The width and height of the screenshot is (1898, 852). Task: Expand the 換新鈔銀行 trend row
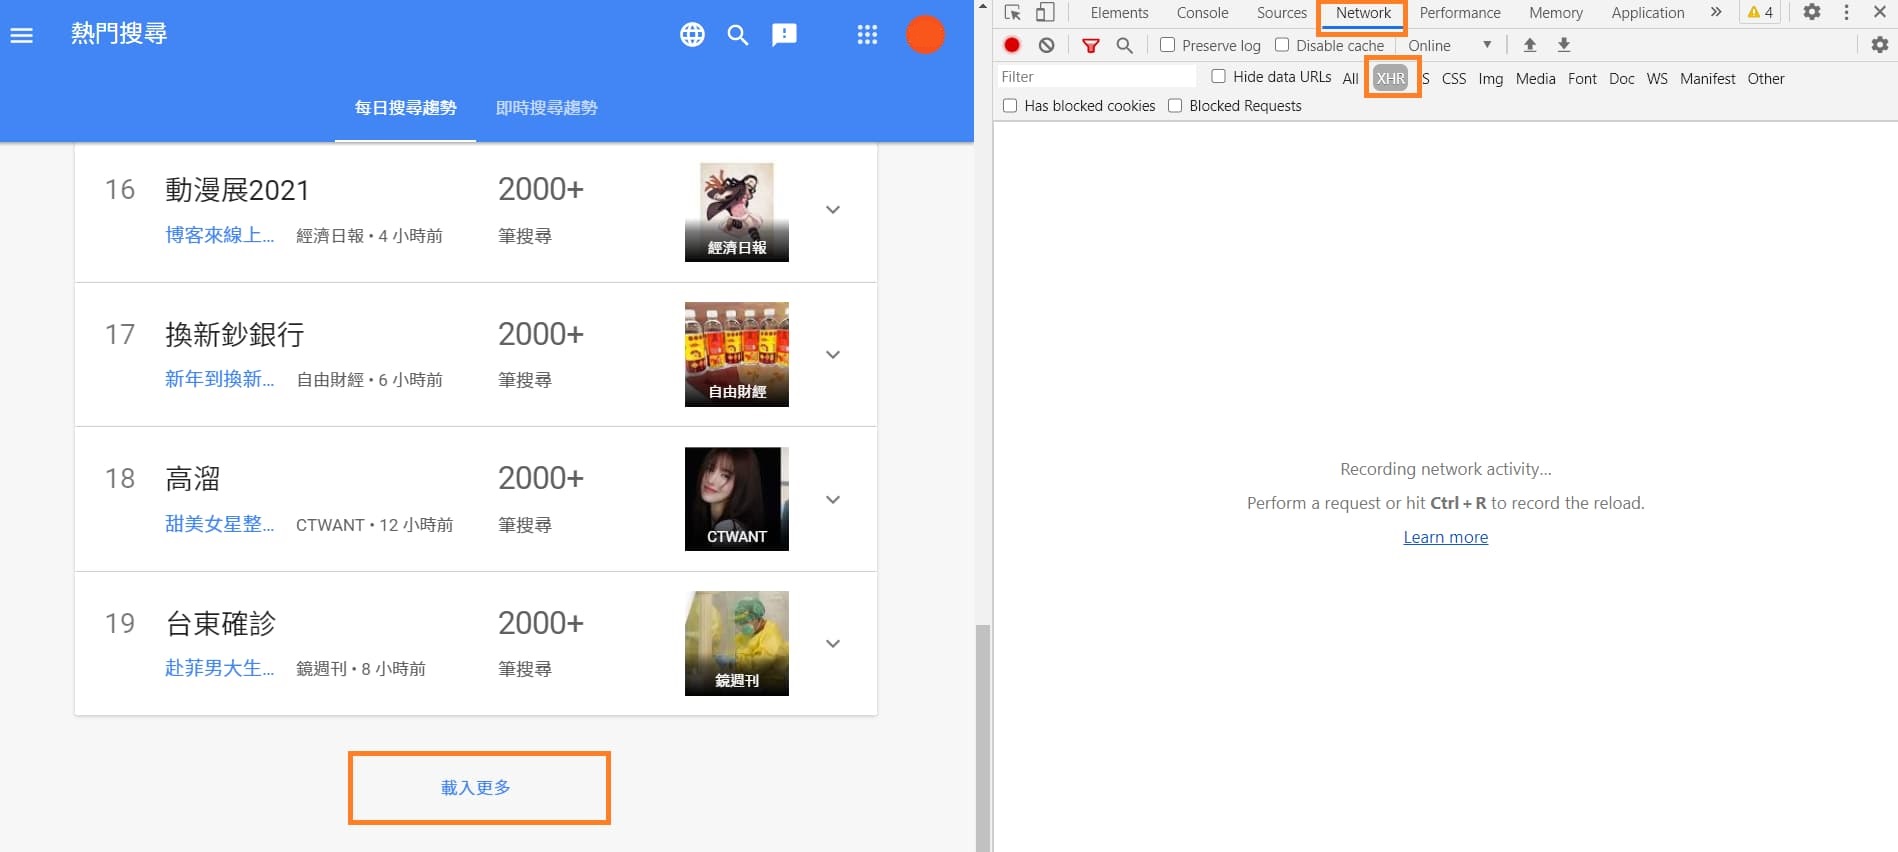point(833,355)
